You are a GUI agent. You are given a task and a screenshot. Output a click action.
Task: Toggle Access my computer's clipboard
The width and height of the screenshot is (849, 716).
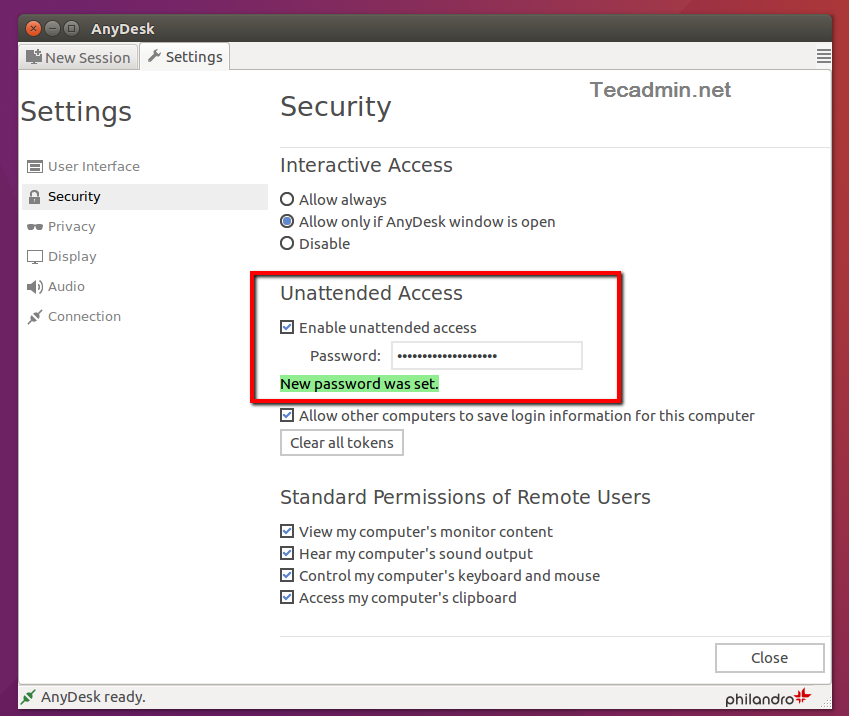[287, 597]
